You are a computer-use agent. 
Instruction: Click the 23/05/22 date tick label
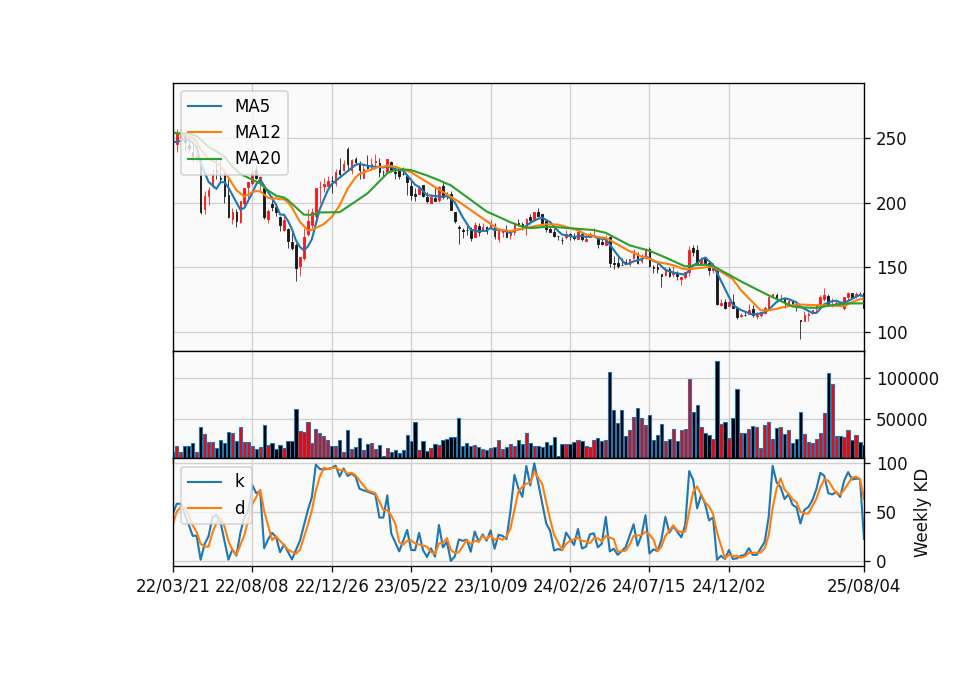point(411,586)
